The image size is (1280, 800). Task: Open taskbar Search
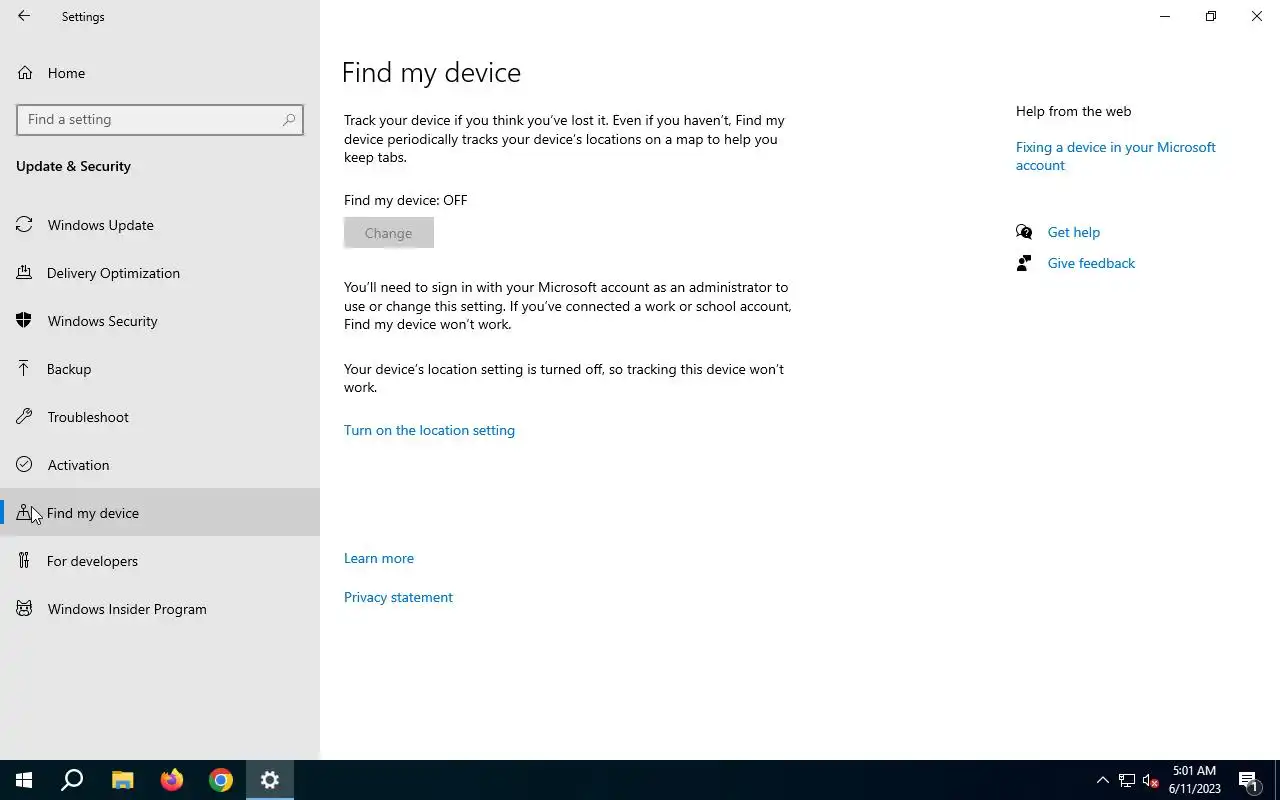coord(72,780)
